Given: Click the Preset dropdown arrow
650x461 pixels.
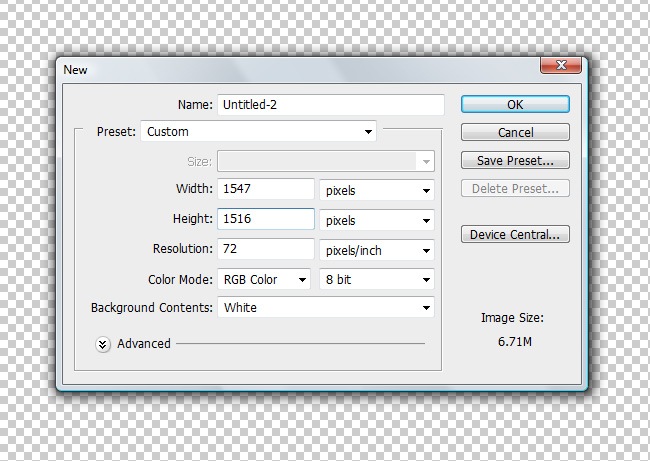Looking at the screenshot, I should (x=368, y=131).
